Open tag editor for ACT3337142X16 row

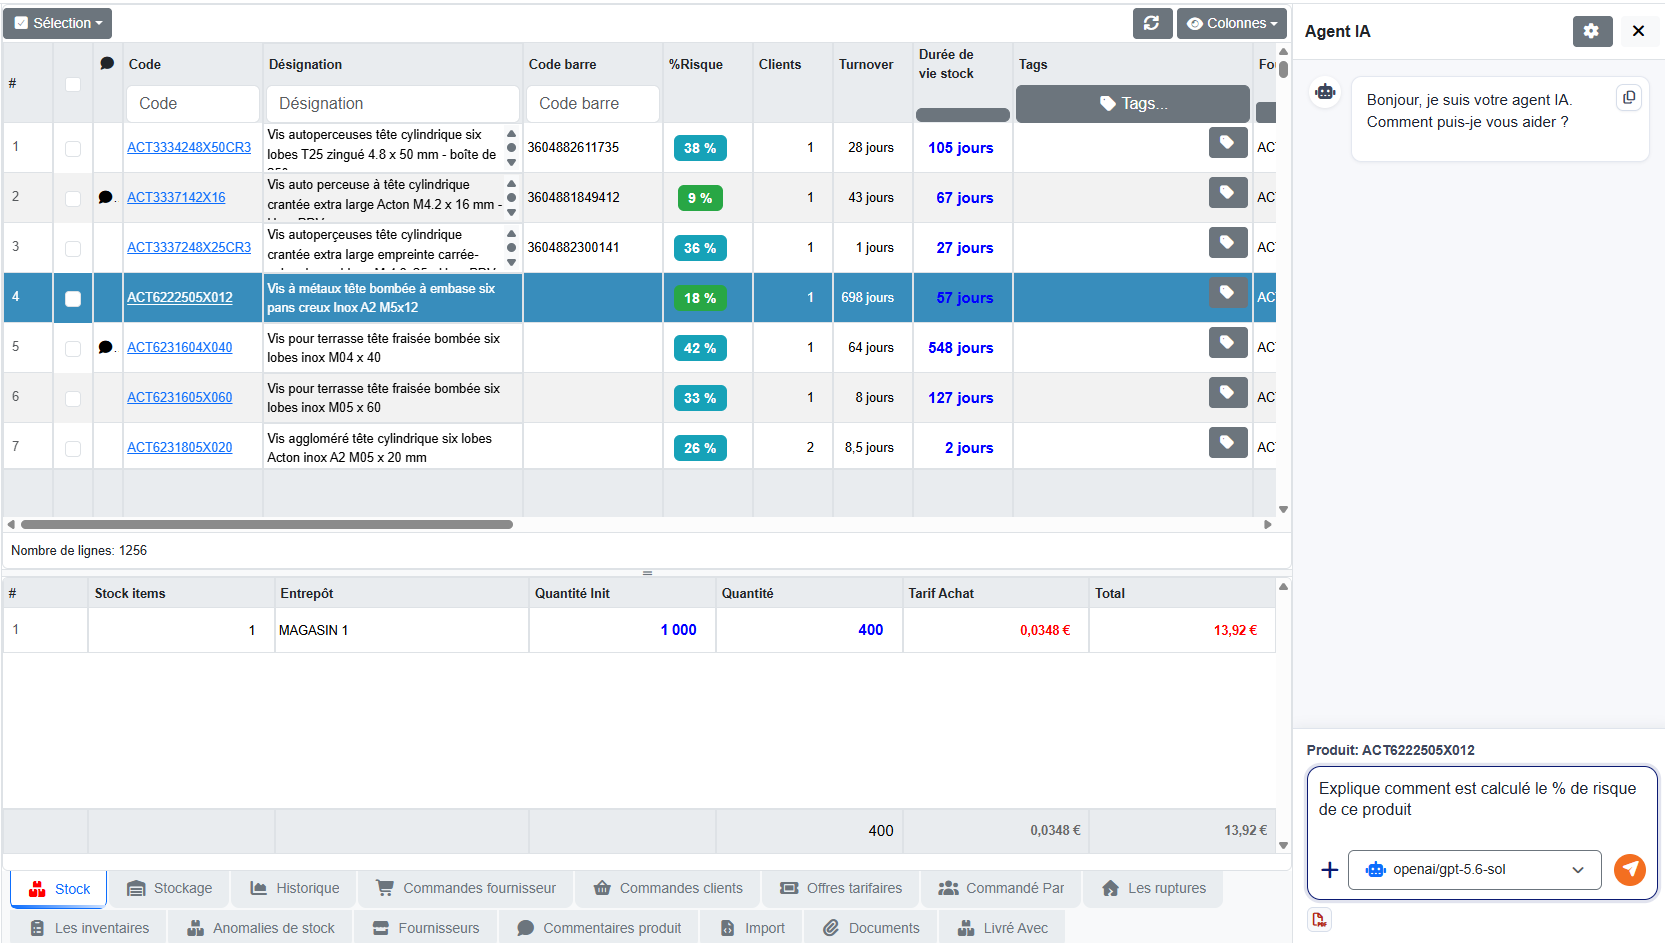(x=1227, y=192)
